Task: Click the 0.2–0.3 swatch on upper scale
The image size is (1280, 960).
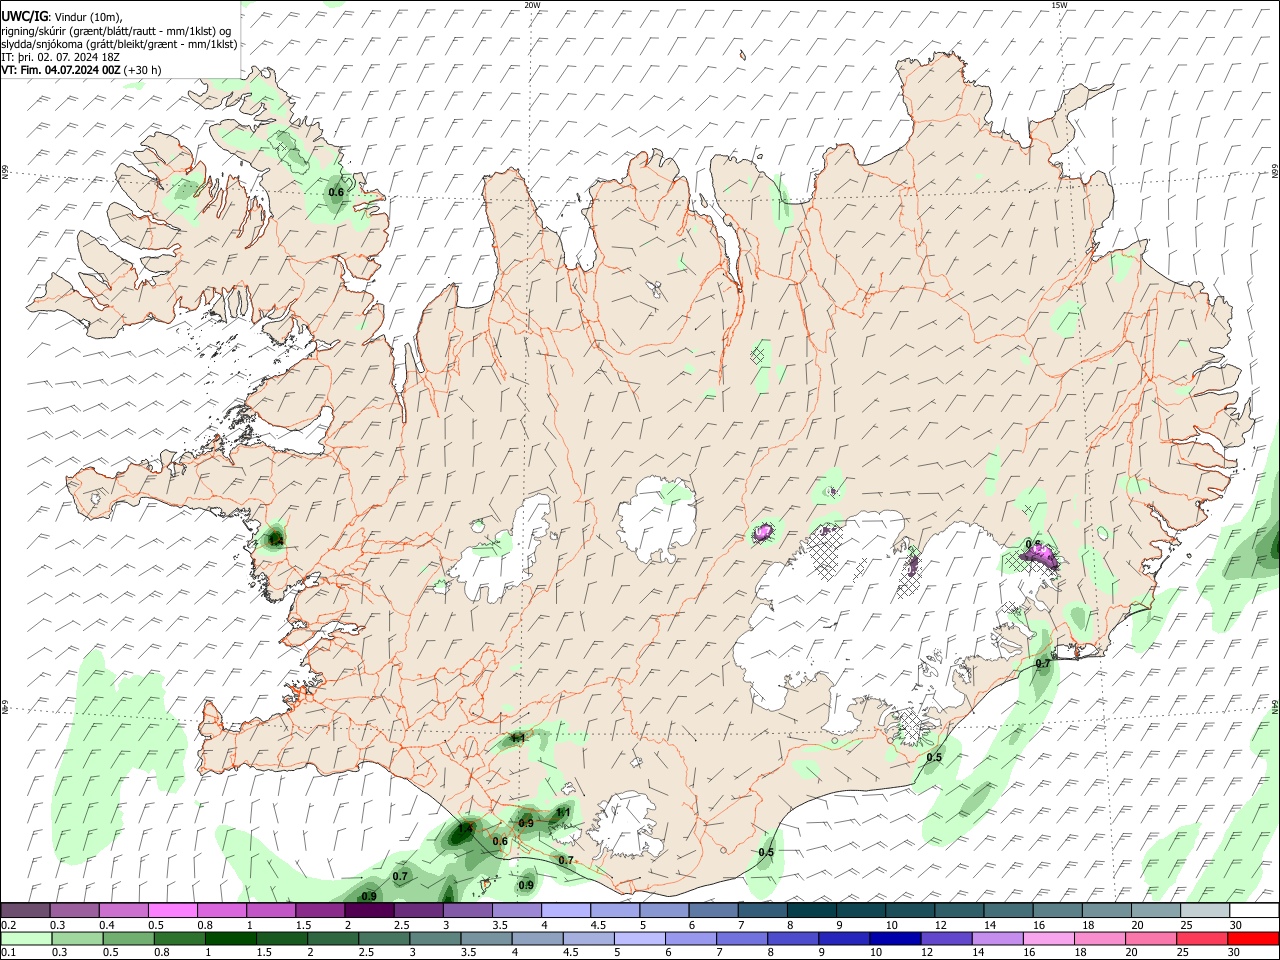Action: point(26,911)
